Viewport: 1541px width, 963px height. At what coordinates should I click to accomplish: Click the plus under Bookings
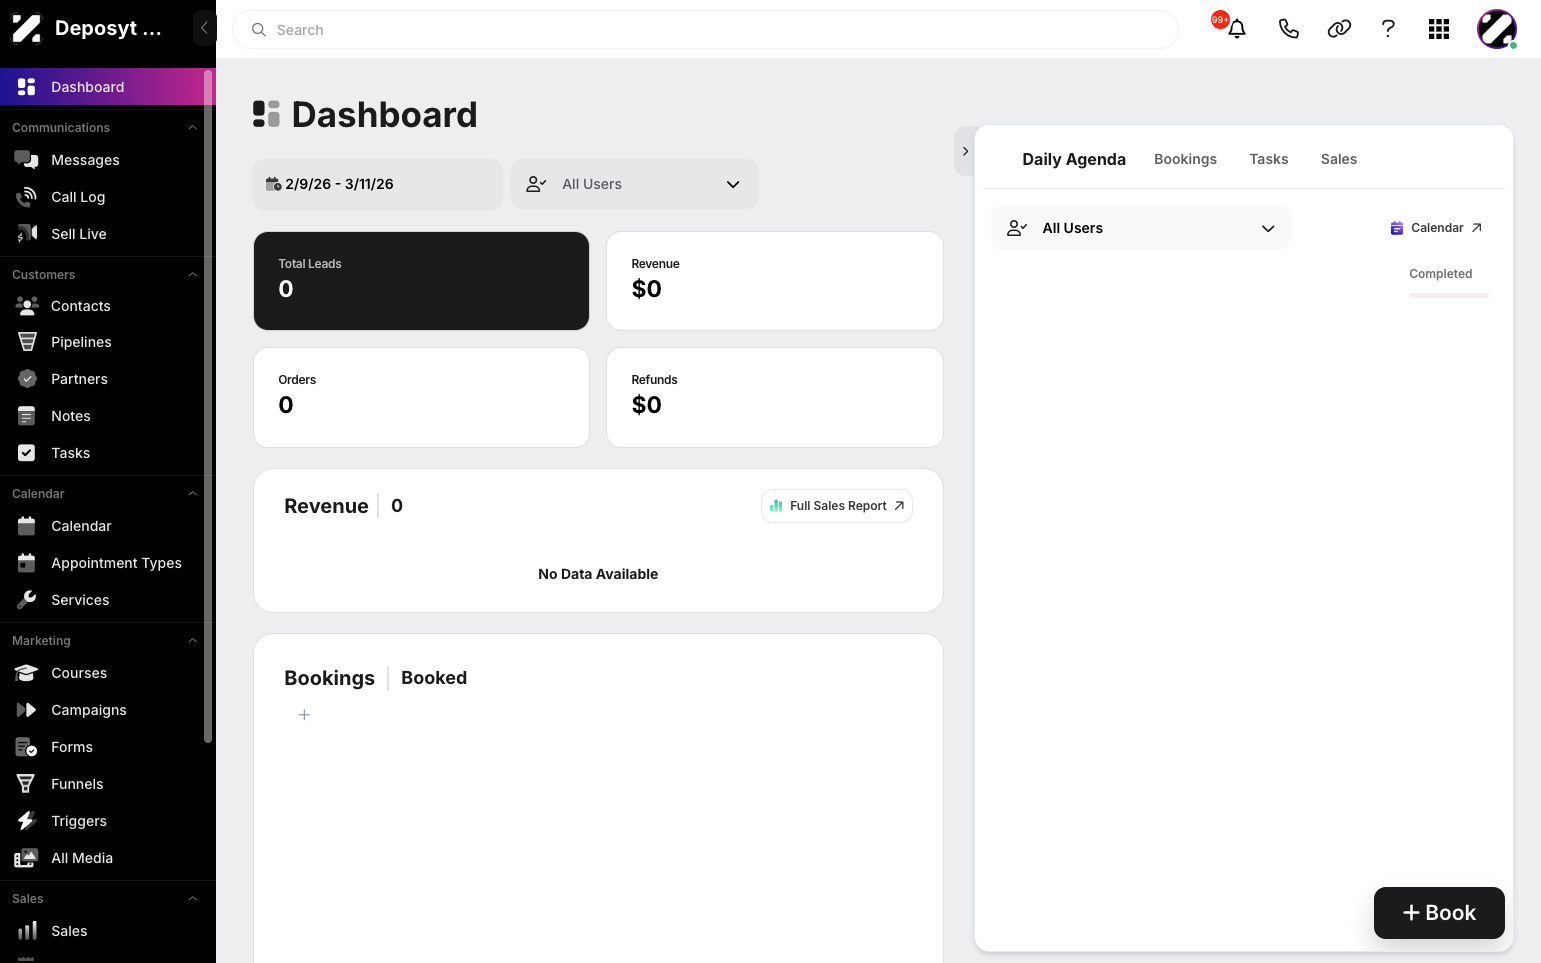[304, 715]
